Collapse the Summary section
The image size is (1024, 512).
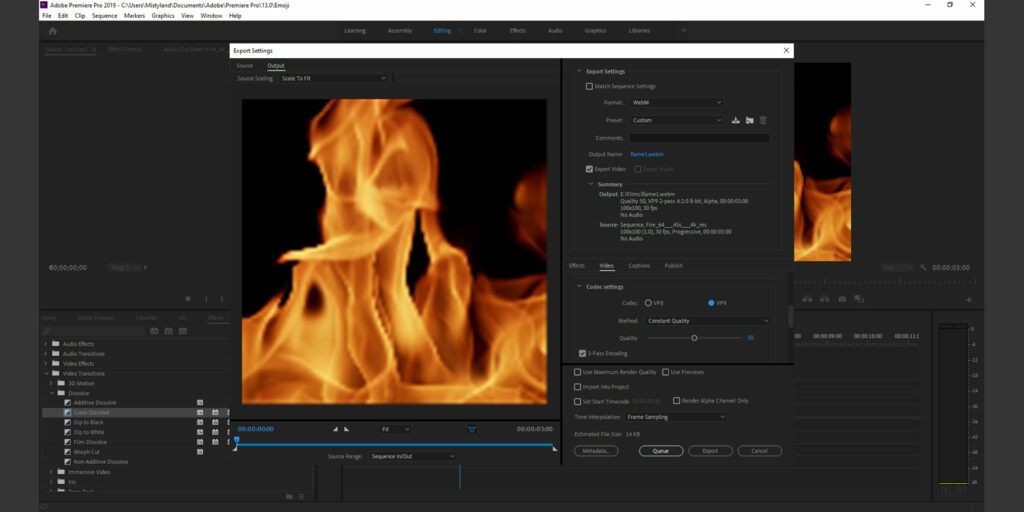(x=592, y=184)
